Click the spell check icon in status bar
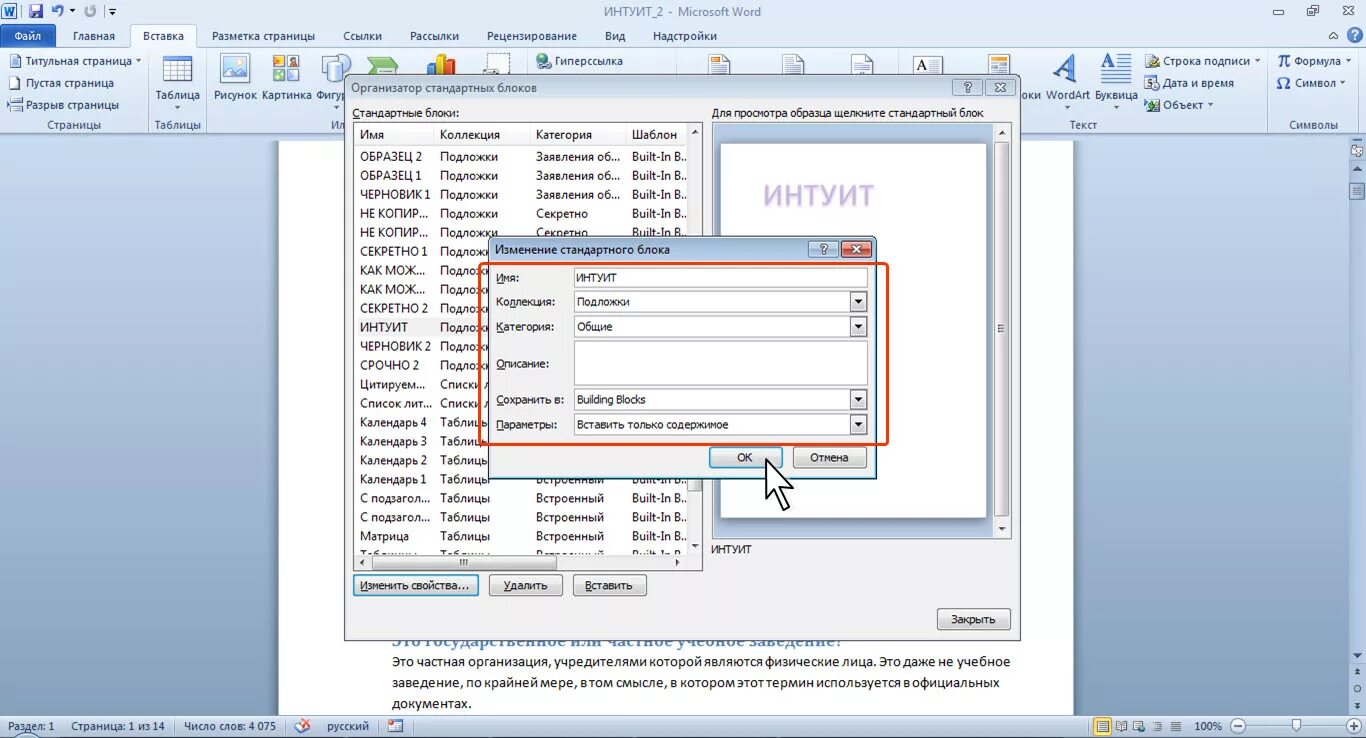1366x738 pixels. click(302, 726)
